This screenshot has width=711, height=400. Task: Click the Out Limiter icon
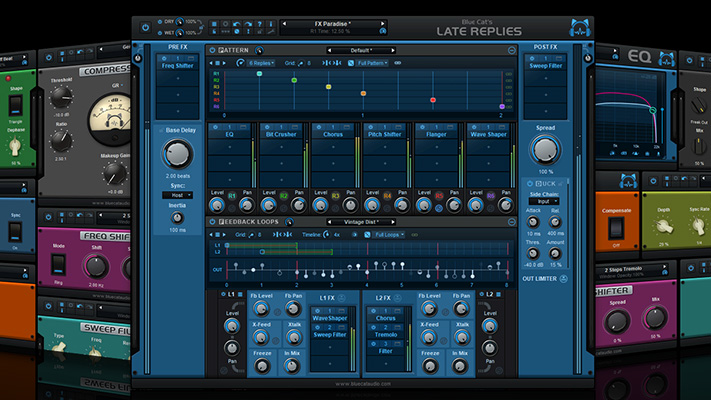point(563,279)
